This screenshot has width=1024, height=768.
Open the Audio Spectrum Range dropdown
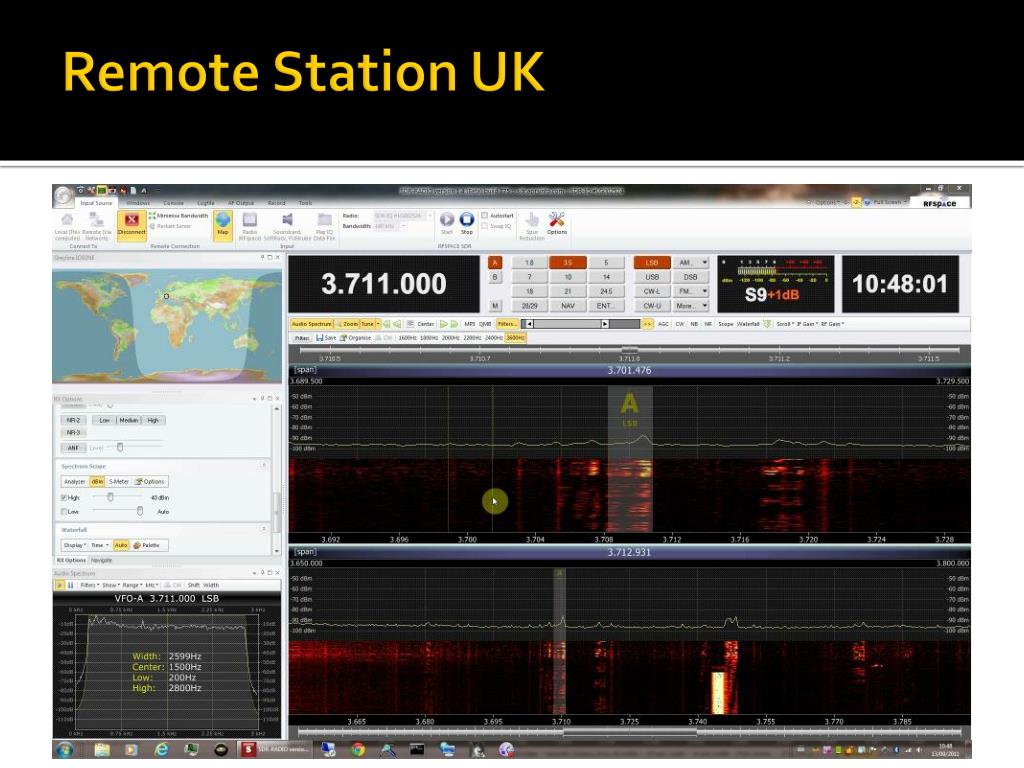pos(131,585)
